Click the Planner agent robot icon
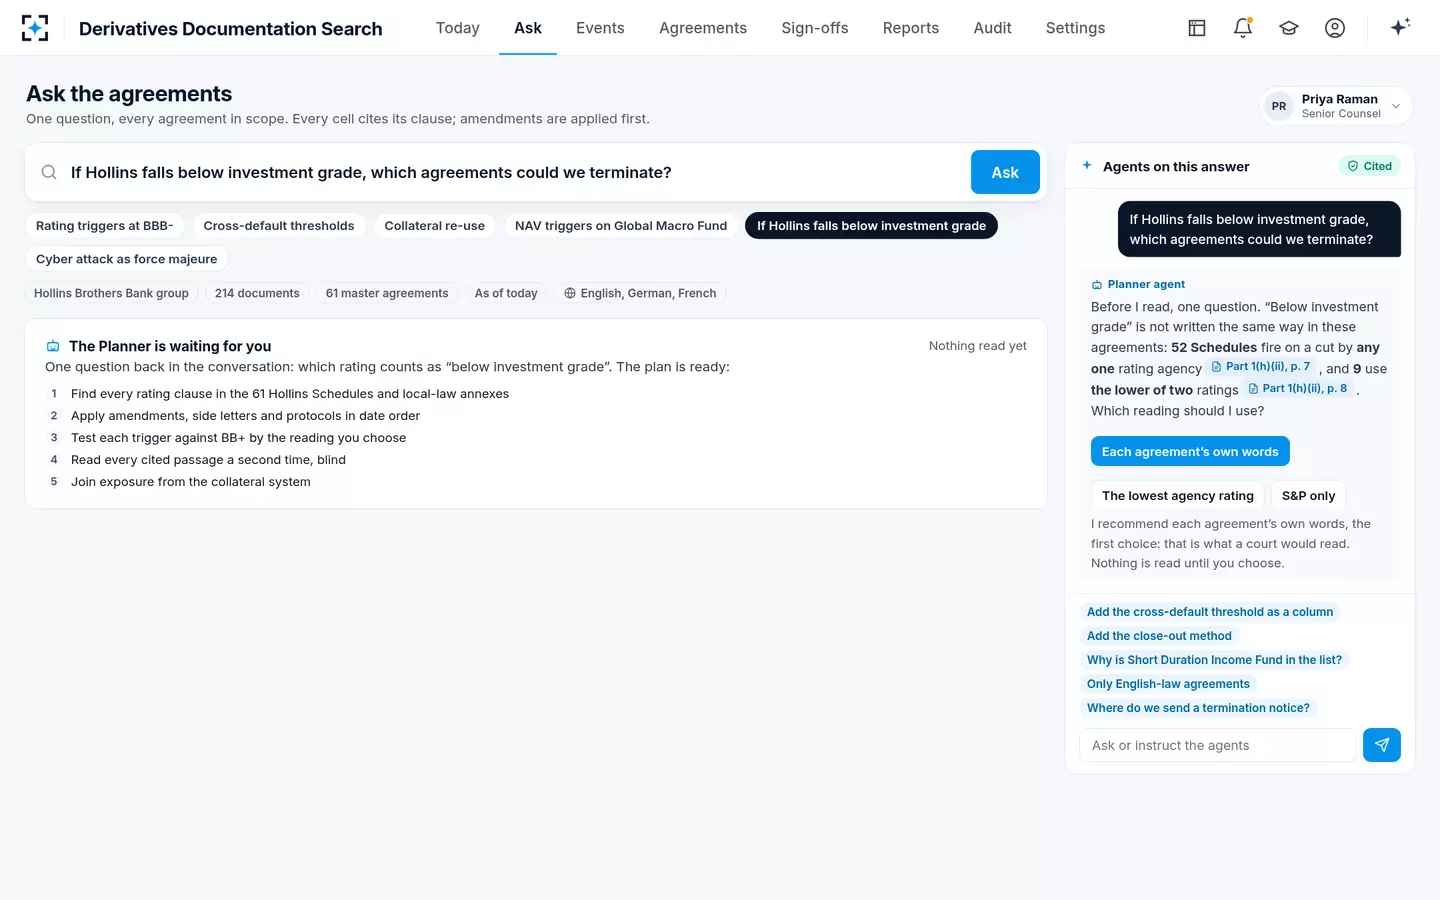The height and width of the screenshot is (900, 1440). point(1097,285)
